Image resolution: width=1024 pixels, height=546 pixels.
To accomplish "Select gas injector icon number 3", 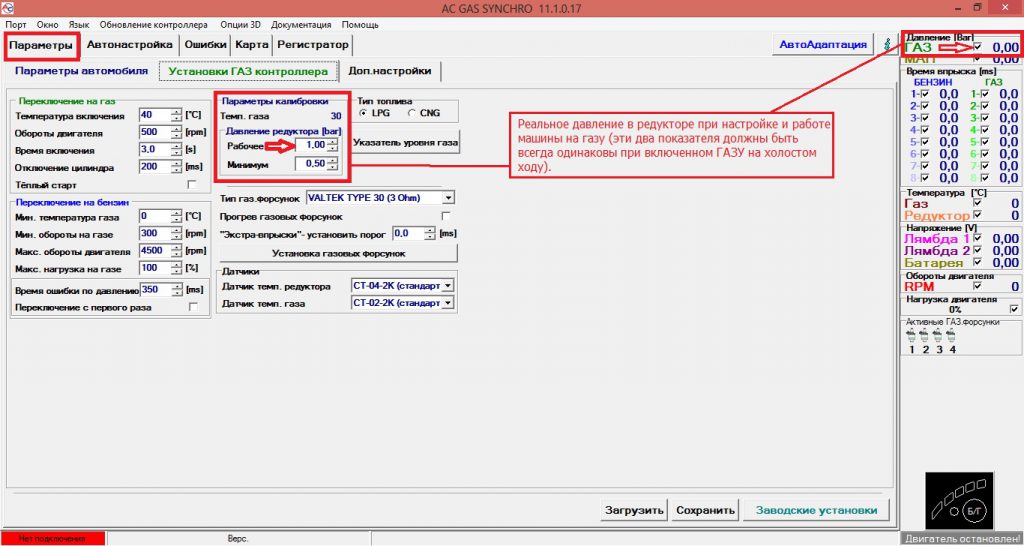I will [x=938, y=336].
